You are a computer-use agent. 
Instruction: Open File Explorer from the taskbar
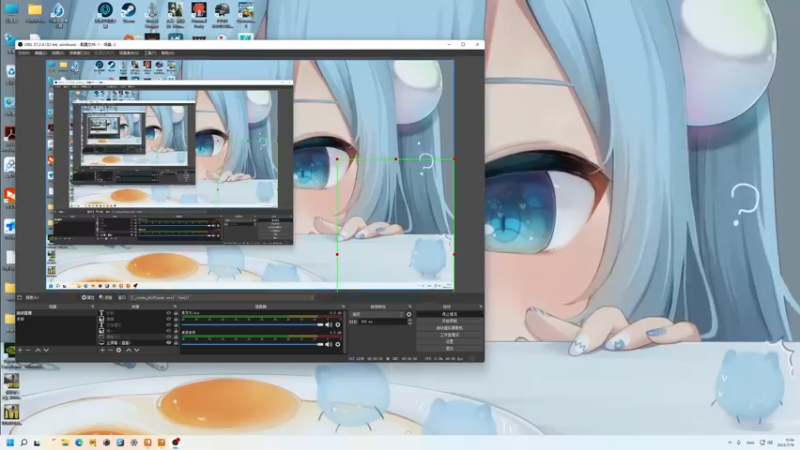pos(65,442)
